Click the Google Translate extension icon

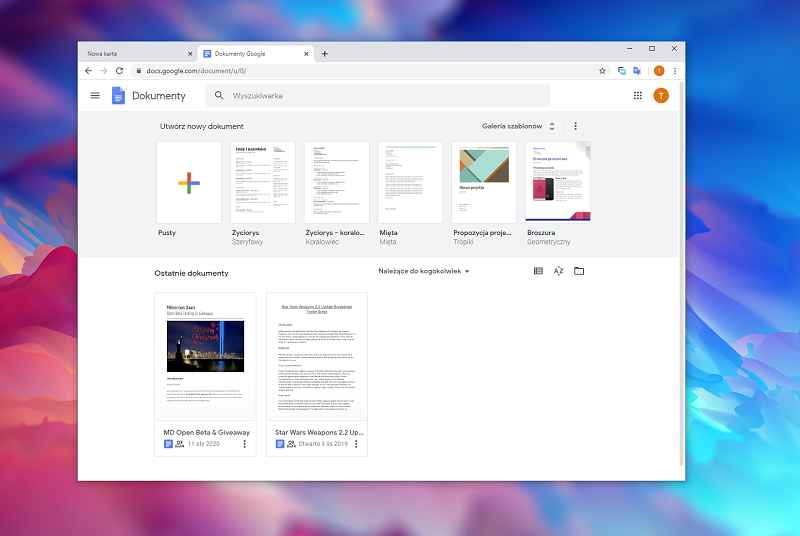click(x=637, y=71)
